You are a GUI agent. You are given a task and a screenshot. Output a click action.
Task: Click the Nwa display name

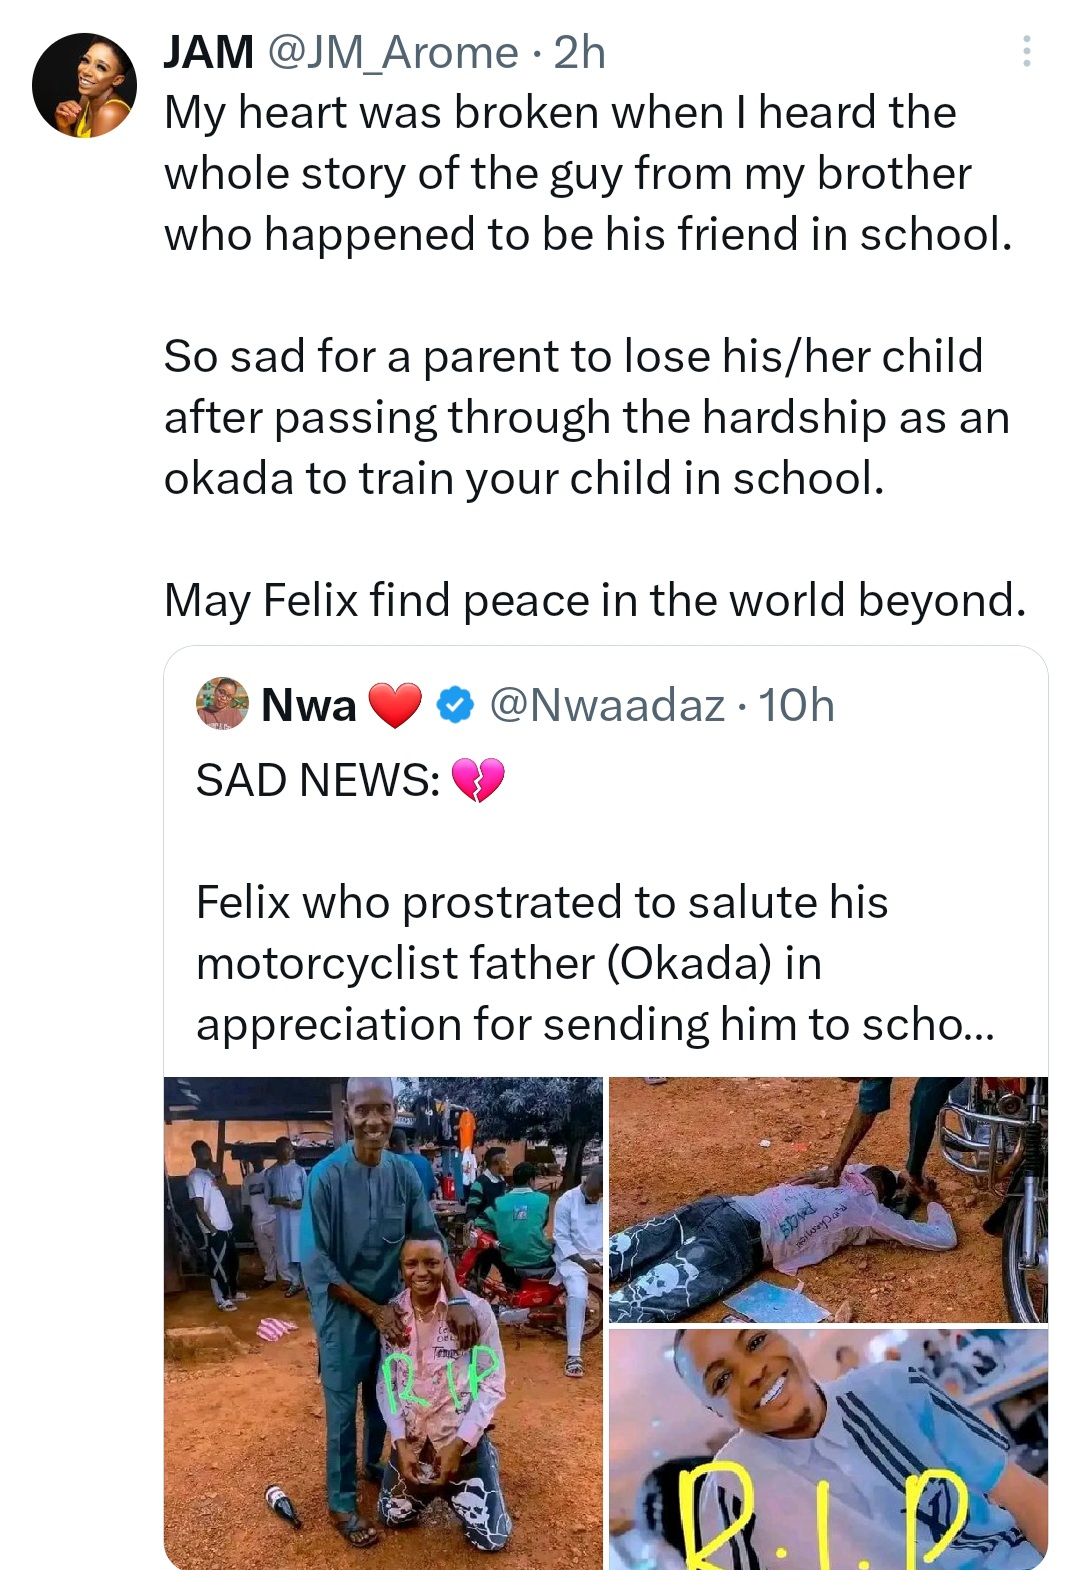point(308,705)
